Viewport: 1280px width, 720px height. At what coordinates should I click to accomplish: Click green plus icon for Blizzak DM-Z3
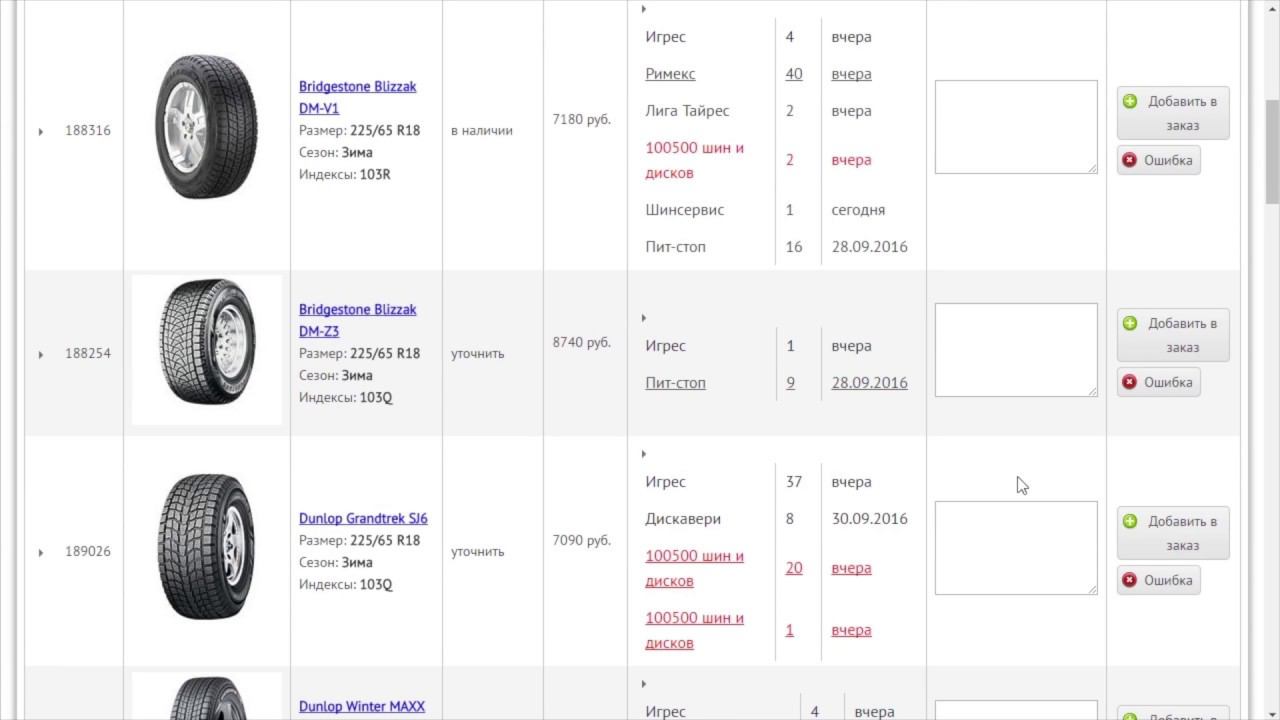[1130, 323]
